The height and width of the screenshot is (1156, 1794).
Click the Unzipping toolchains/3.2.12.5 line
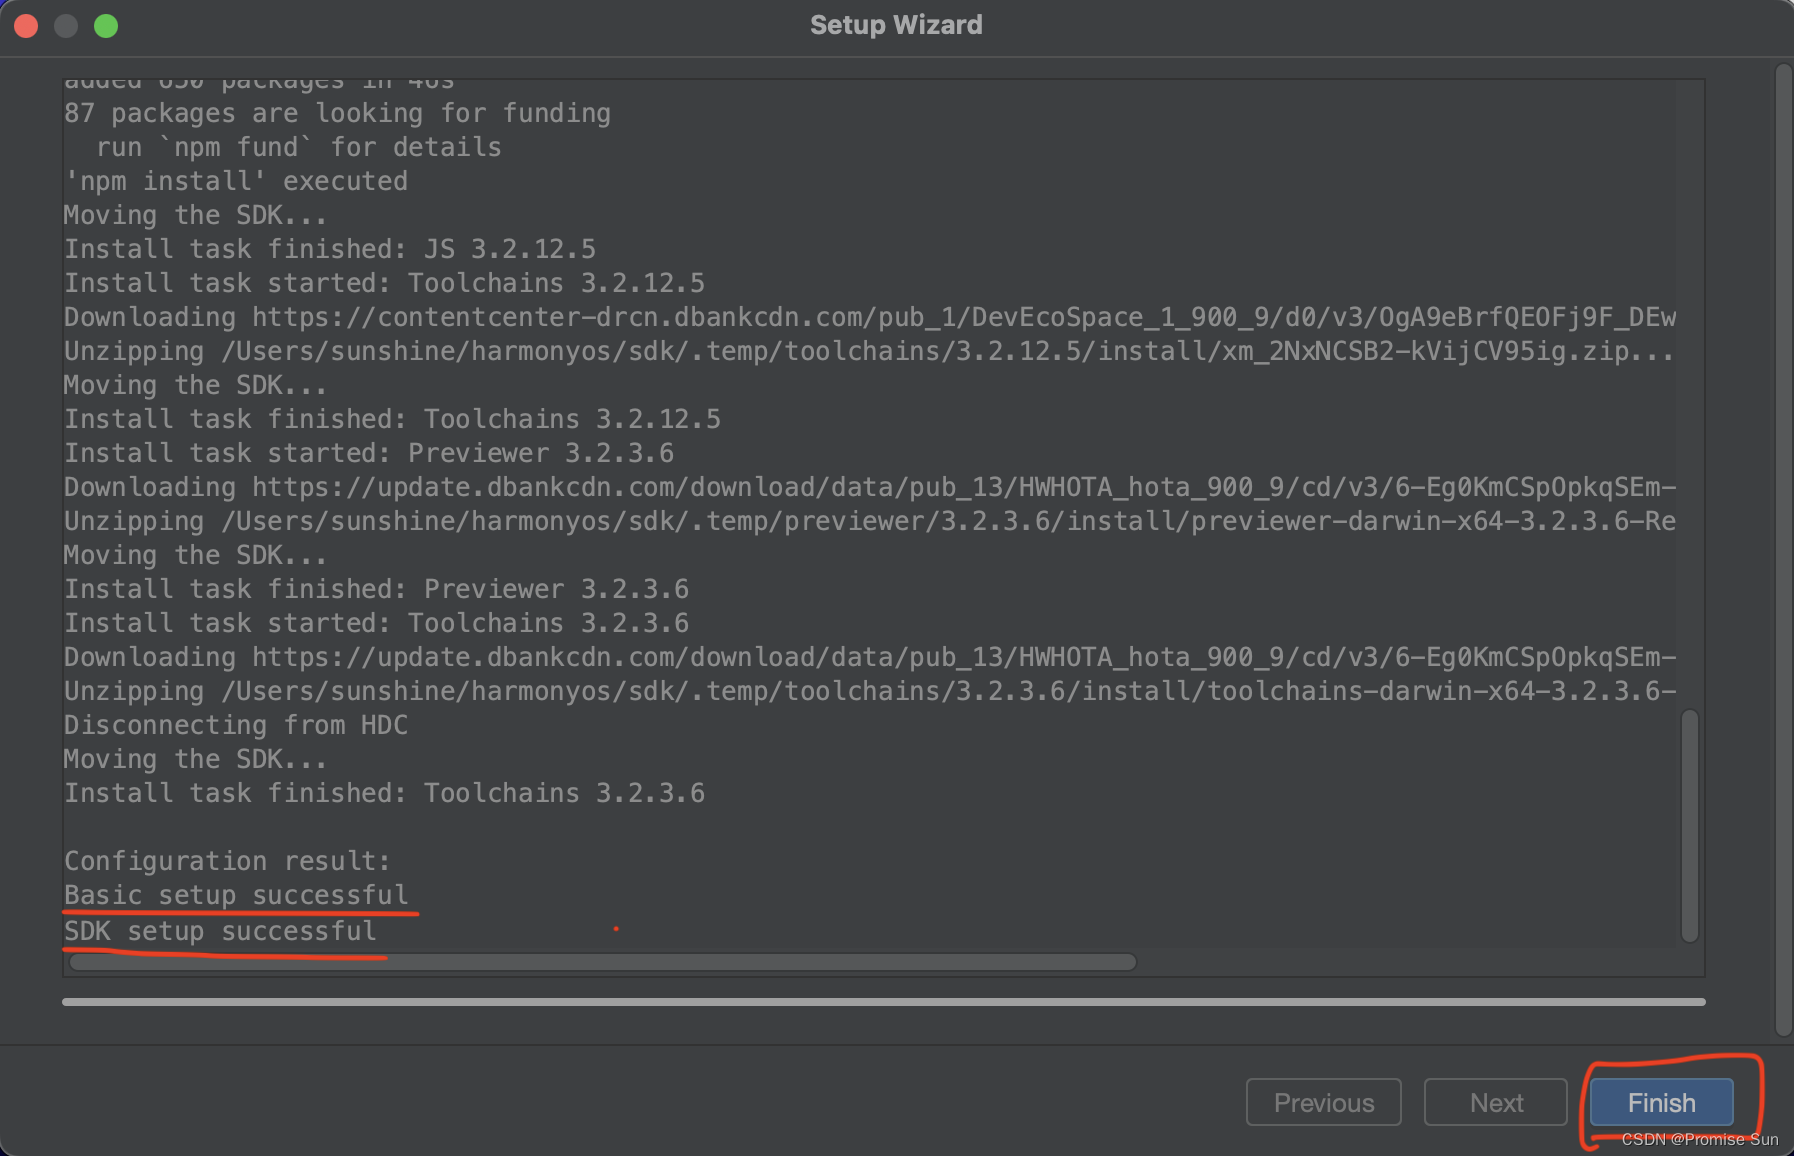click(x=870, y=351)
